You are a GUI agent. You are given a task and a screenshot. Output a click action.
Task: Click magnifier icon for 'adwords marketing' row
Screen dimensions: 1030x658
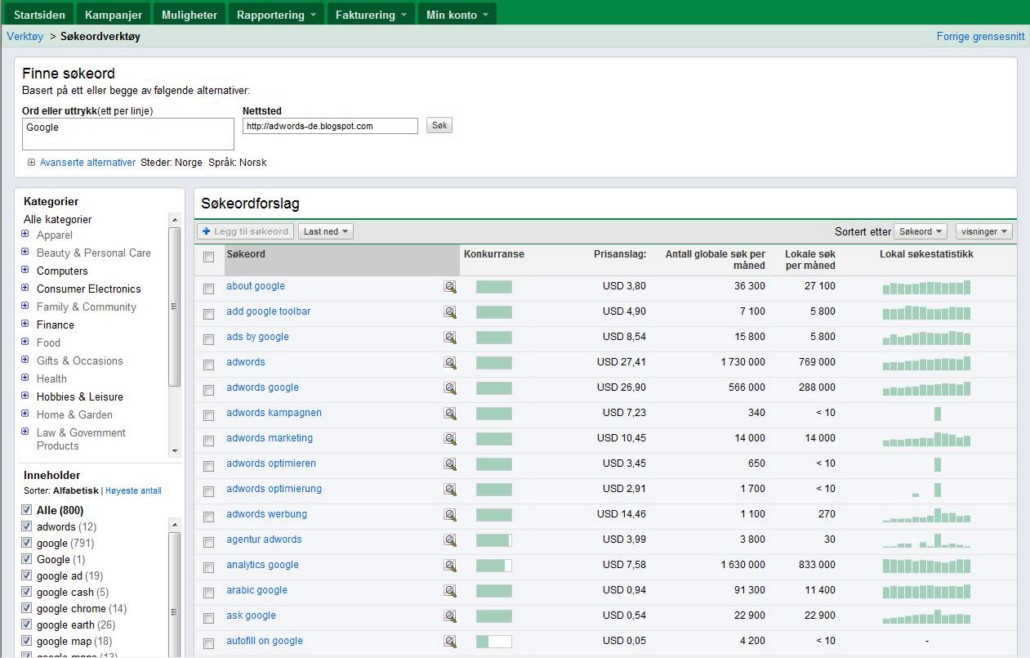450,439
